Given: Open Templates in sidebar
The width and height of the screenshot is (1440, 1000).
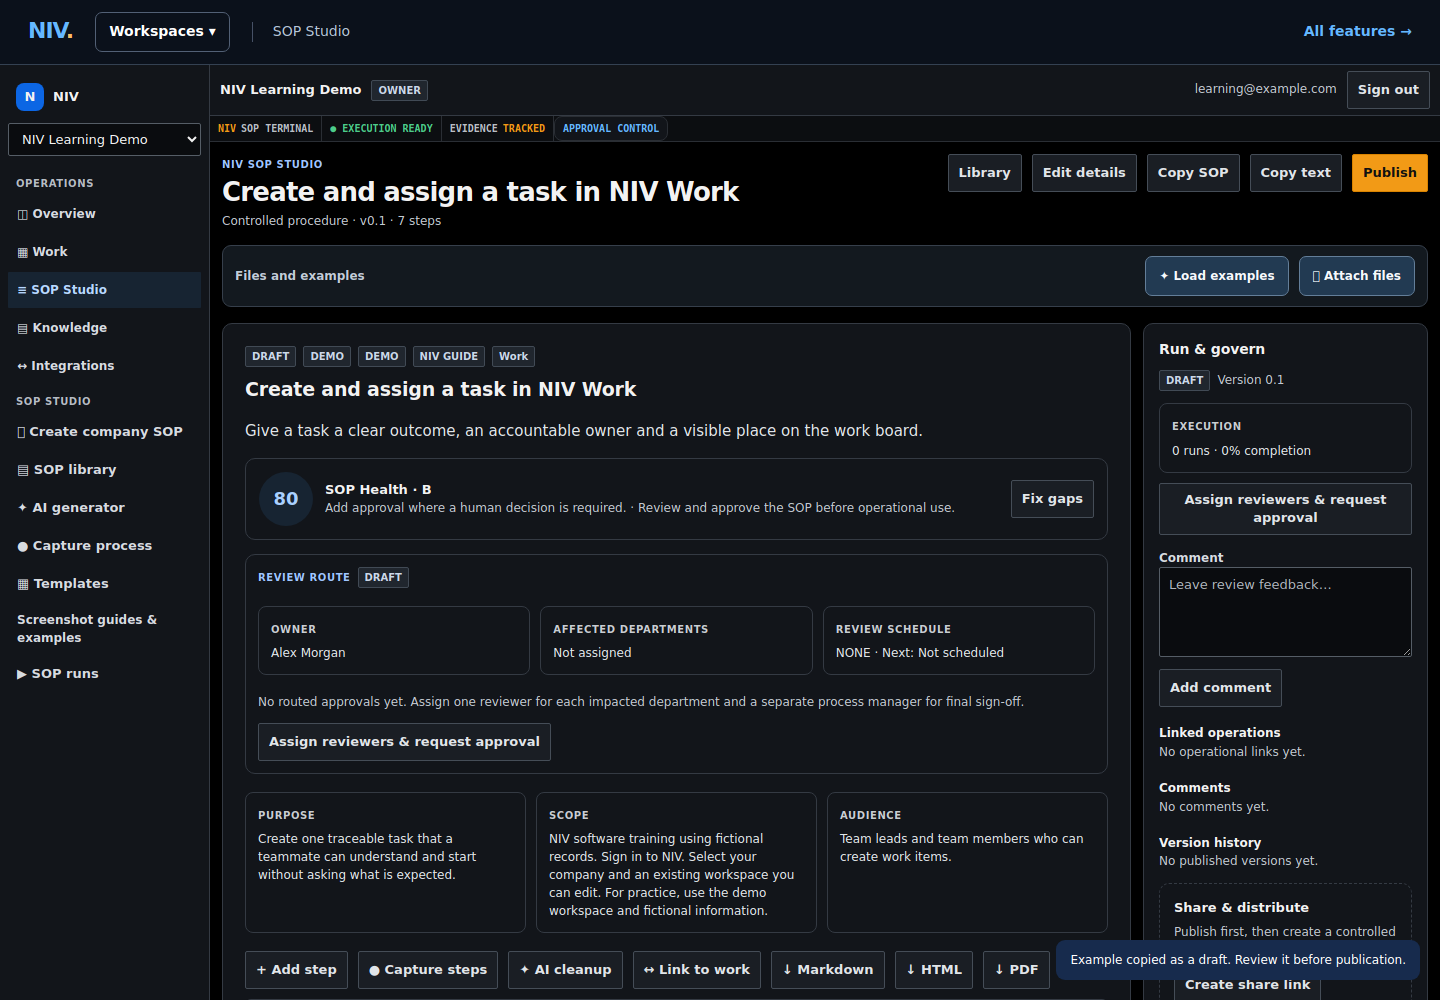Looking at the screenshot, I should coord(104,584).
